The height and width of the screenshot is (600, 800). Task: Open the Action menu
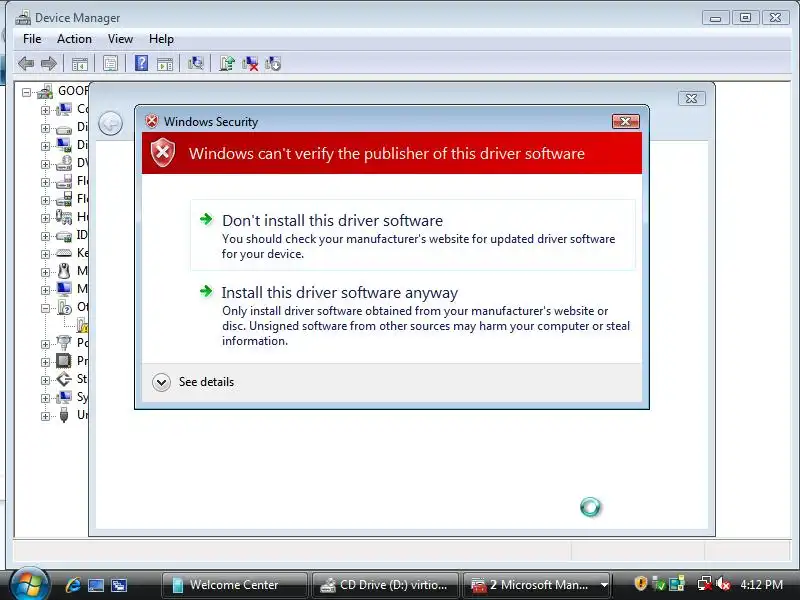coord(74,39)
